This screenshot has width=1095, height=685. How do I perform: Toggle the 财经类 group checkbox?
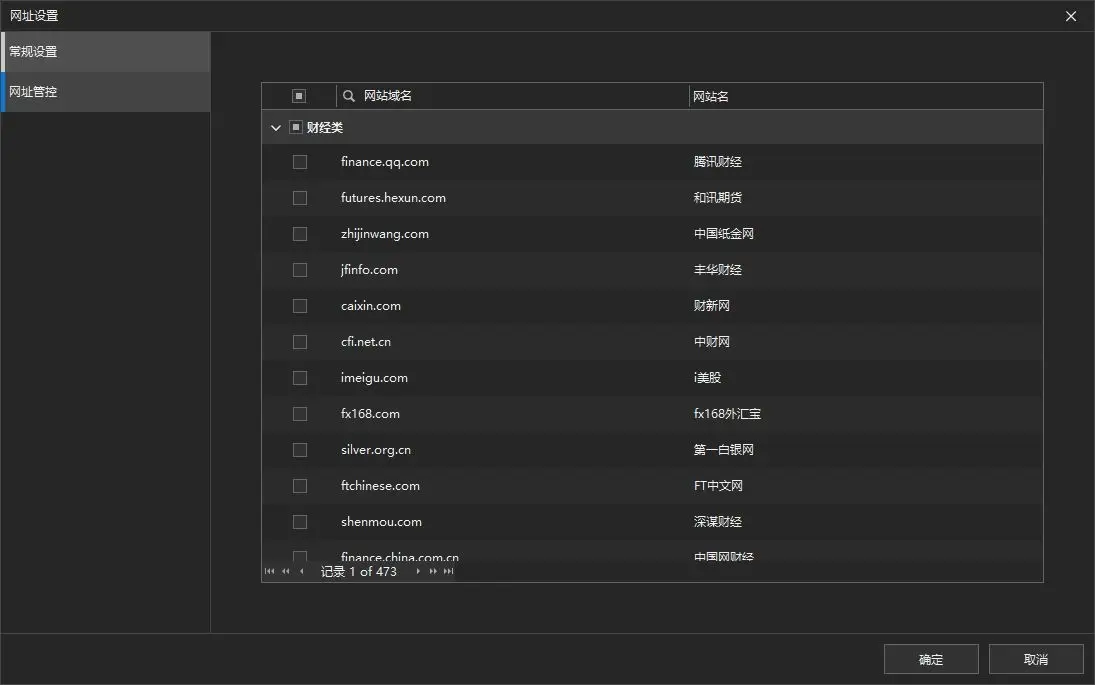[295, 127]
